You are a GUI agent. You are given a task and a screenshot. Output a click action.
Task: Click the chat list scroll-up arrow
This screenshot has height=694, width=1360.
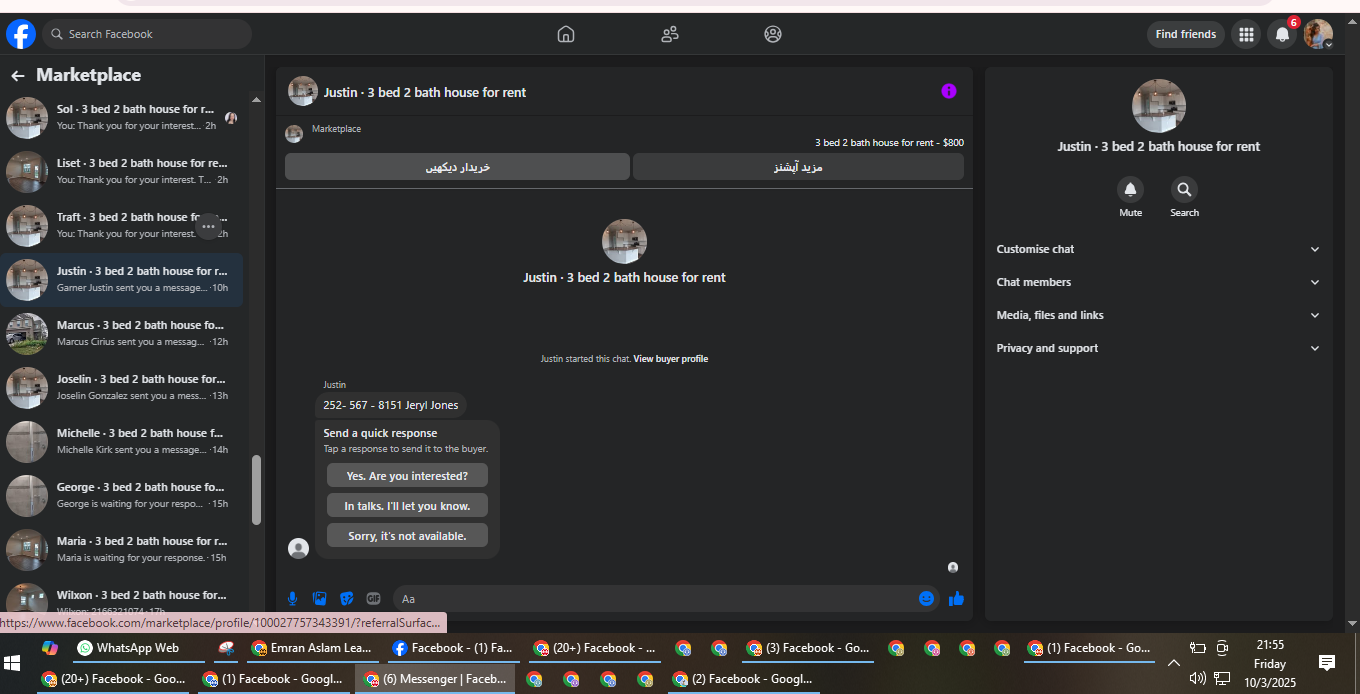pyautogui.click(x=256, y=100)
